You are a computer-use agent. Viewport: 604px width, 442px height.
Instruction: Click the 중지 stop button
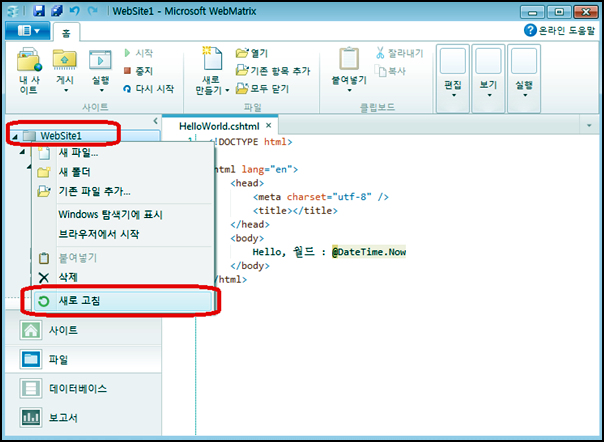pos(139,71)
